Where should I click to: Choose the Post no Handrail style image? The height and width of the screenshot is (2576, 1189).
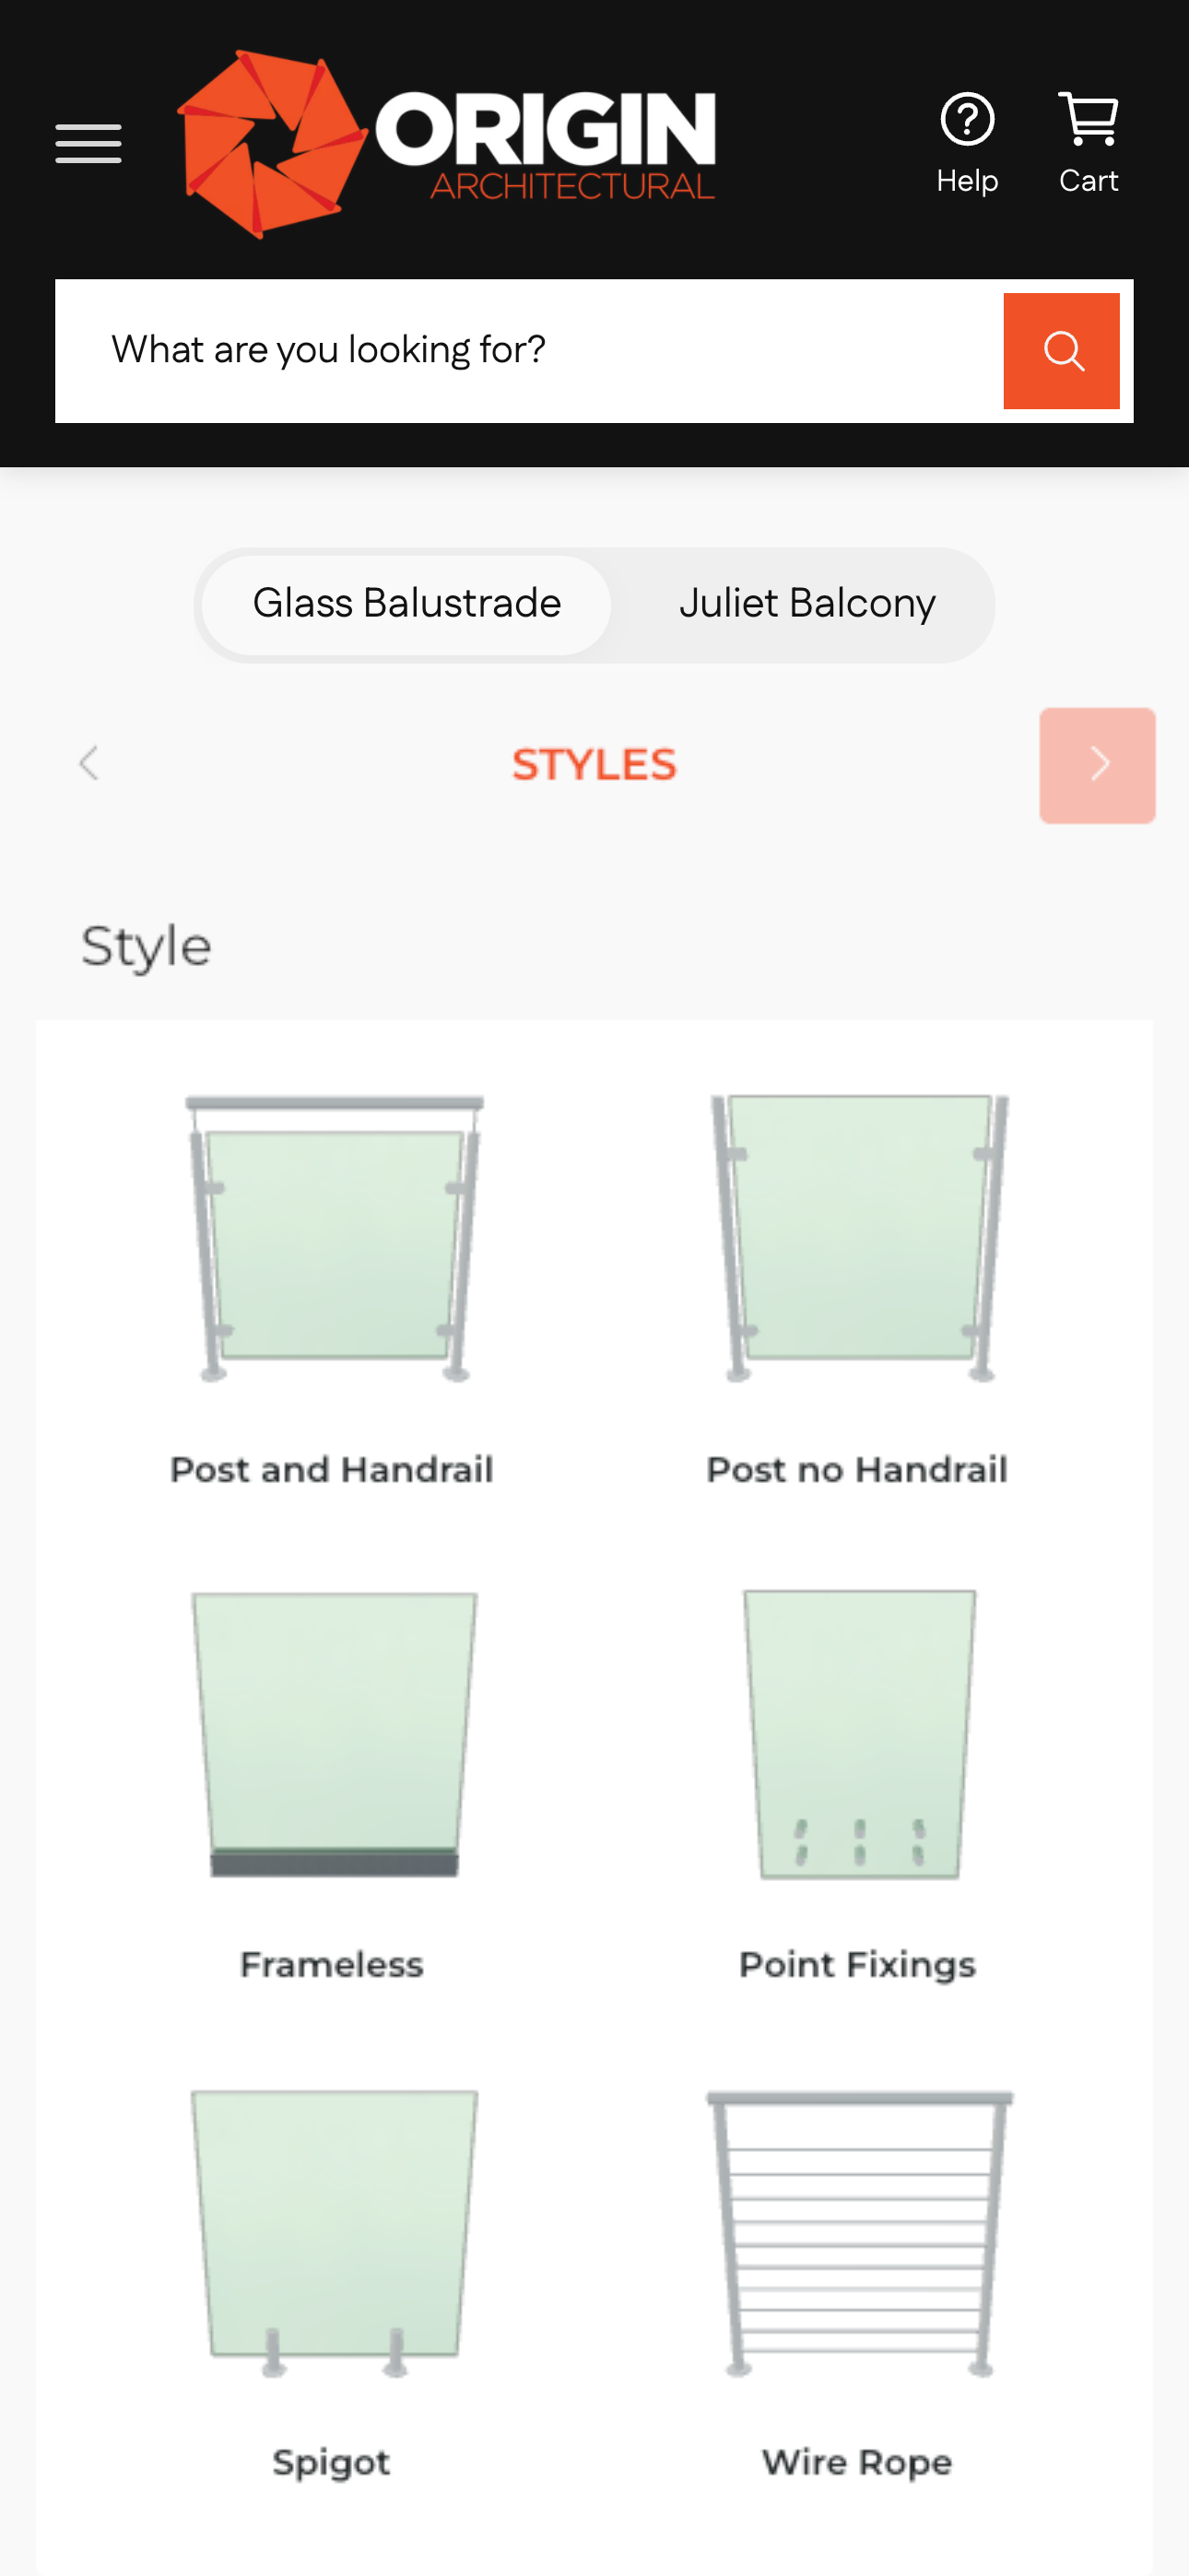(x=858, y=1238)
